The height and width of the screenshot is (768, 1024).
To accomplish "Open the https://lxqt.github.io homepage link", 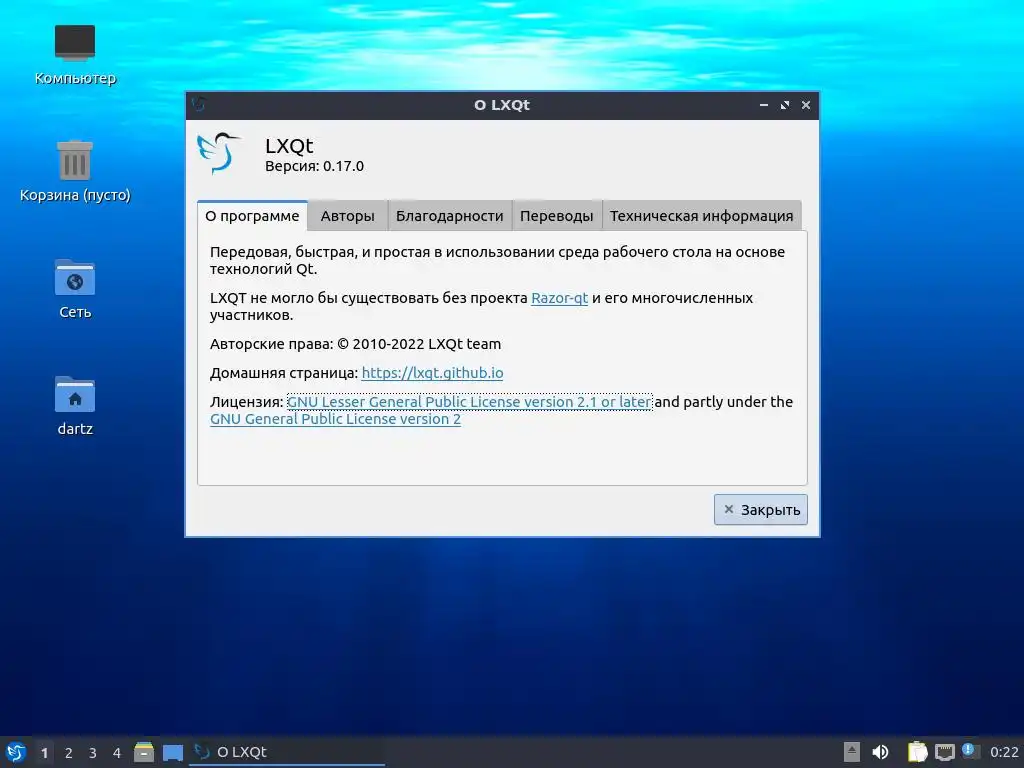I will [x=432, y=373].
